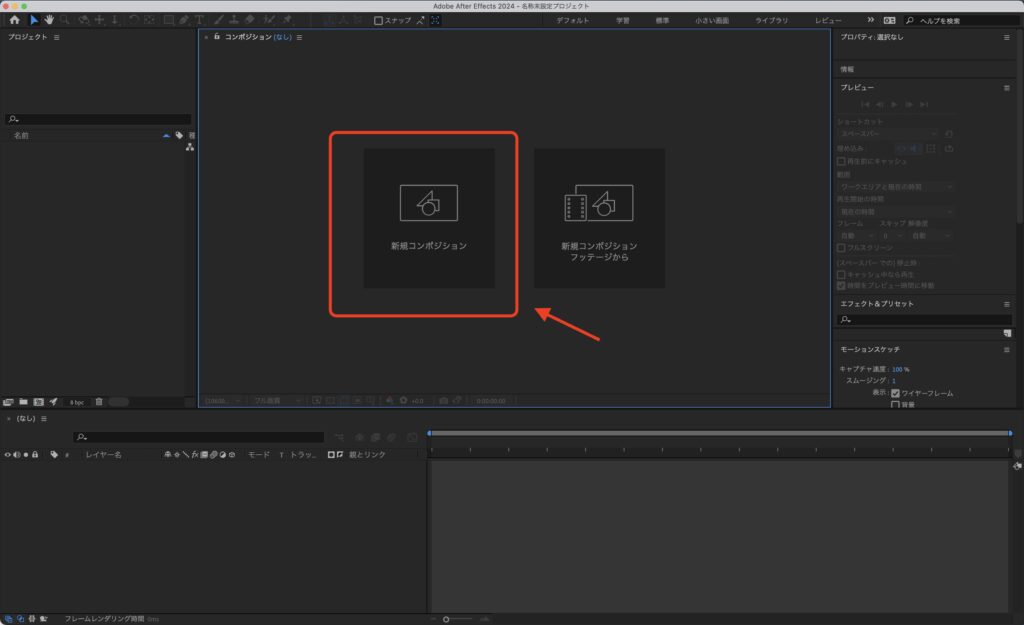Click 新規コンポジション フッテージから button
1024x625 pixels.
[x=600, y=218]
